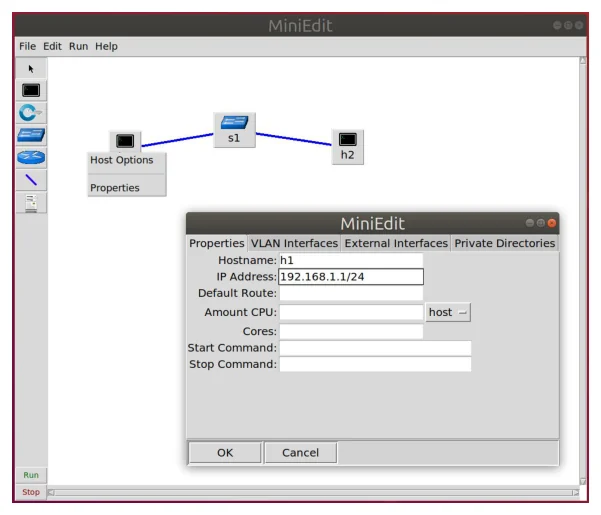This screenshot has height=515, width=601.
Task: Click the IP Address input field
Action: click(x=351, y=277)
